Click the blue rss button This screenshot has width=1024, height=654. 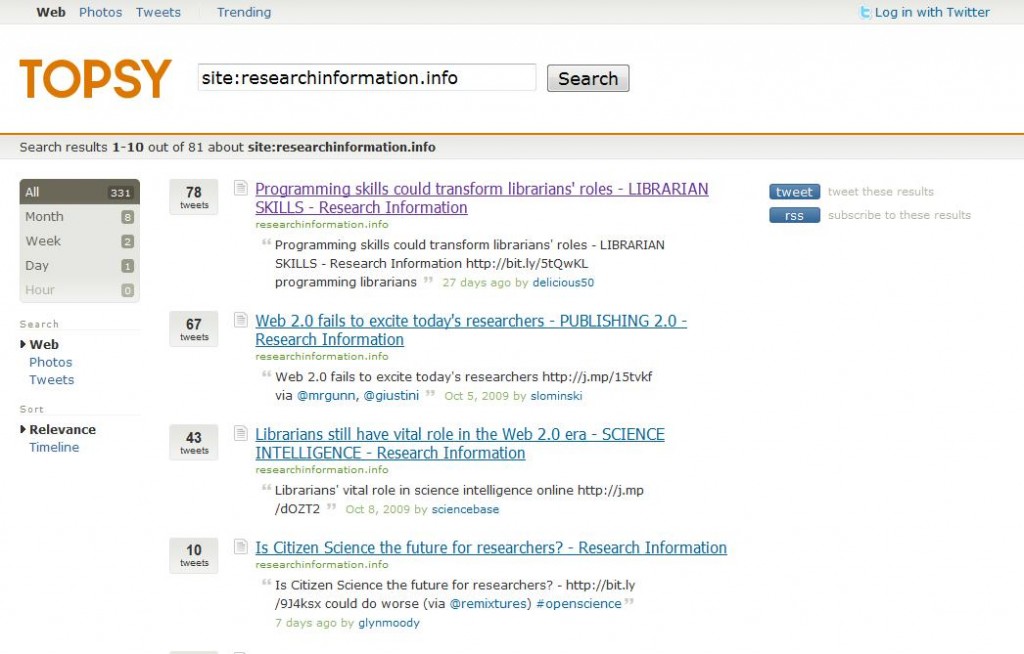794,216
